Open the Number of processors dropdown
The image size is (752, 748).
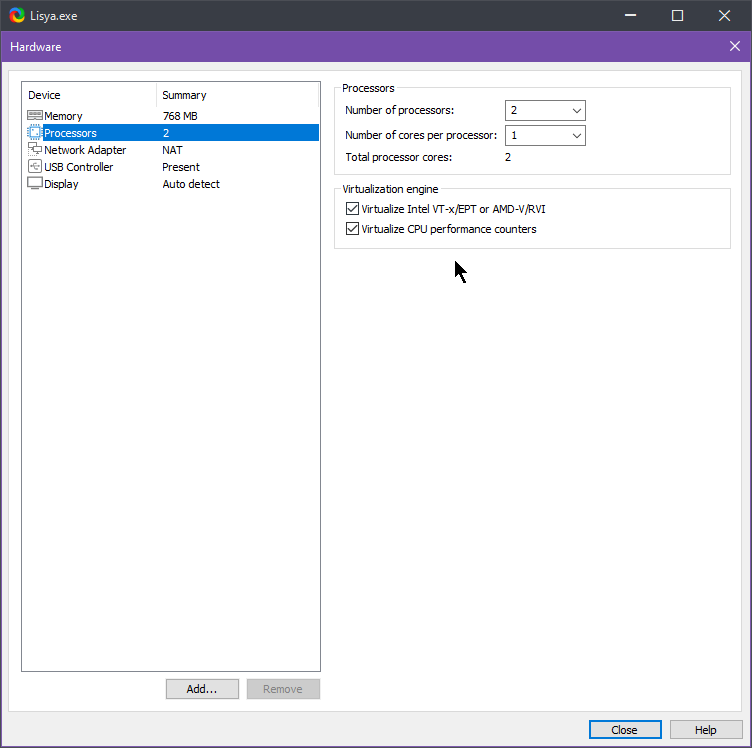[x=545, y=110]
